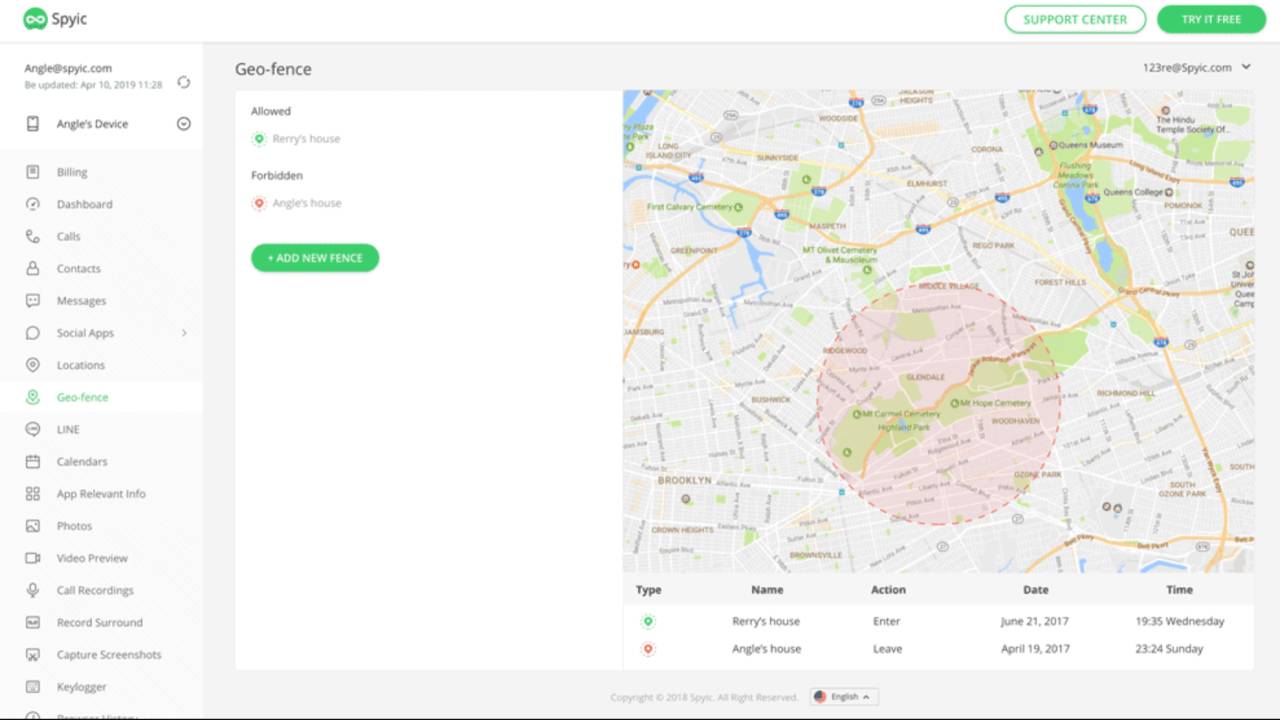Click the Photos image icon
The height and width of the screenshot is (720, 1280).
(x=33, y=526)
